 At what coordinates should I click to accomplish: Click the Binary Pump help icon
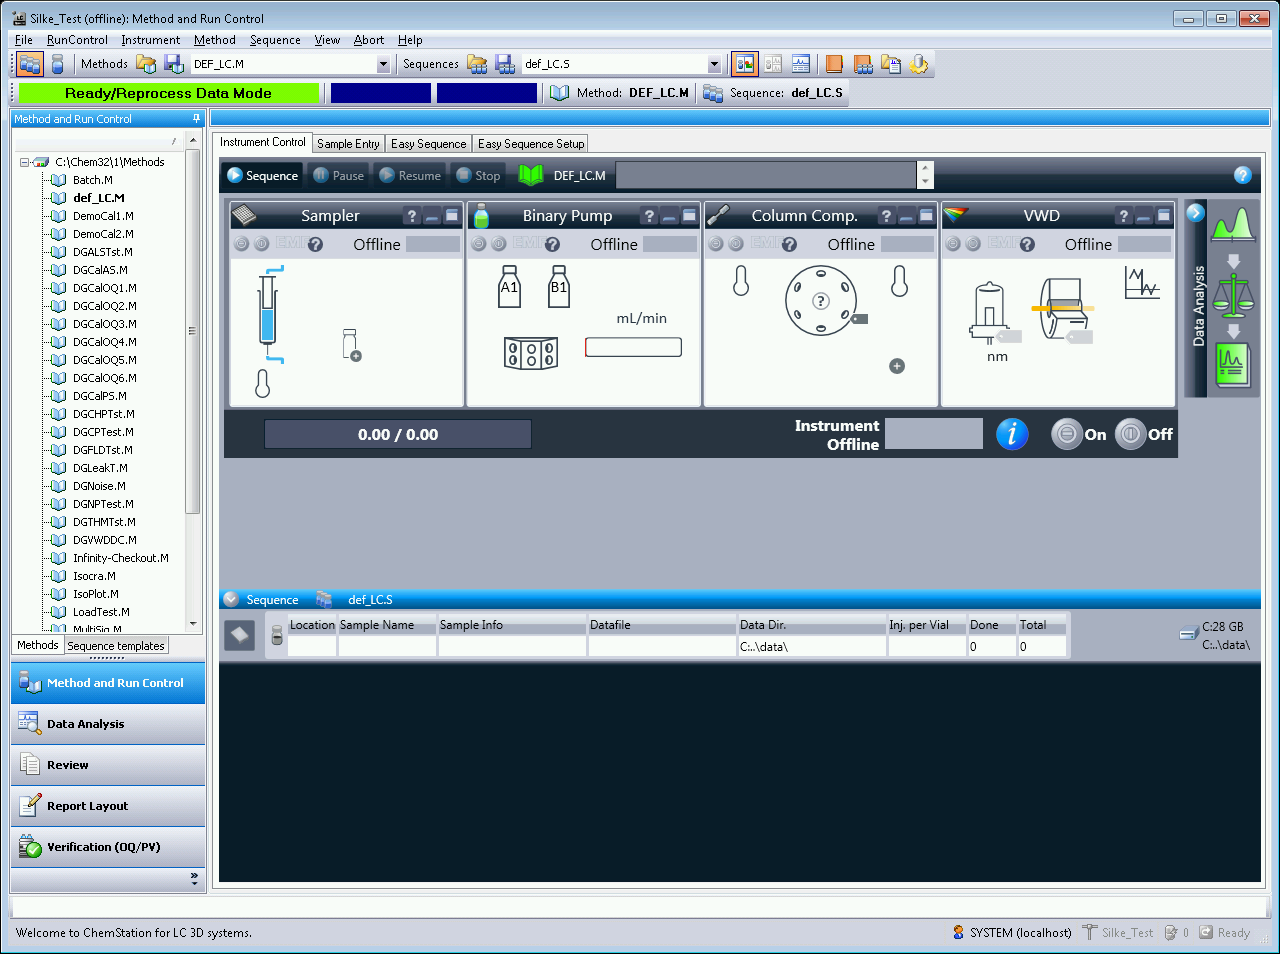(x=649, y=215)
